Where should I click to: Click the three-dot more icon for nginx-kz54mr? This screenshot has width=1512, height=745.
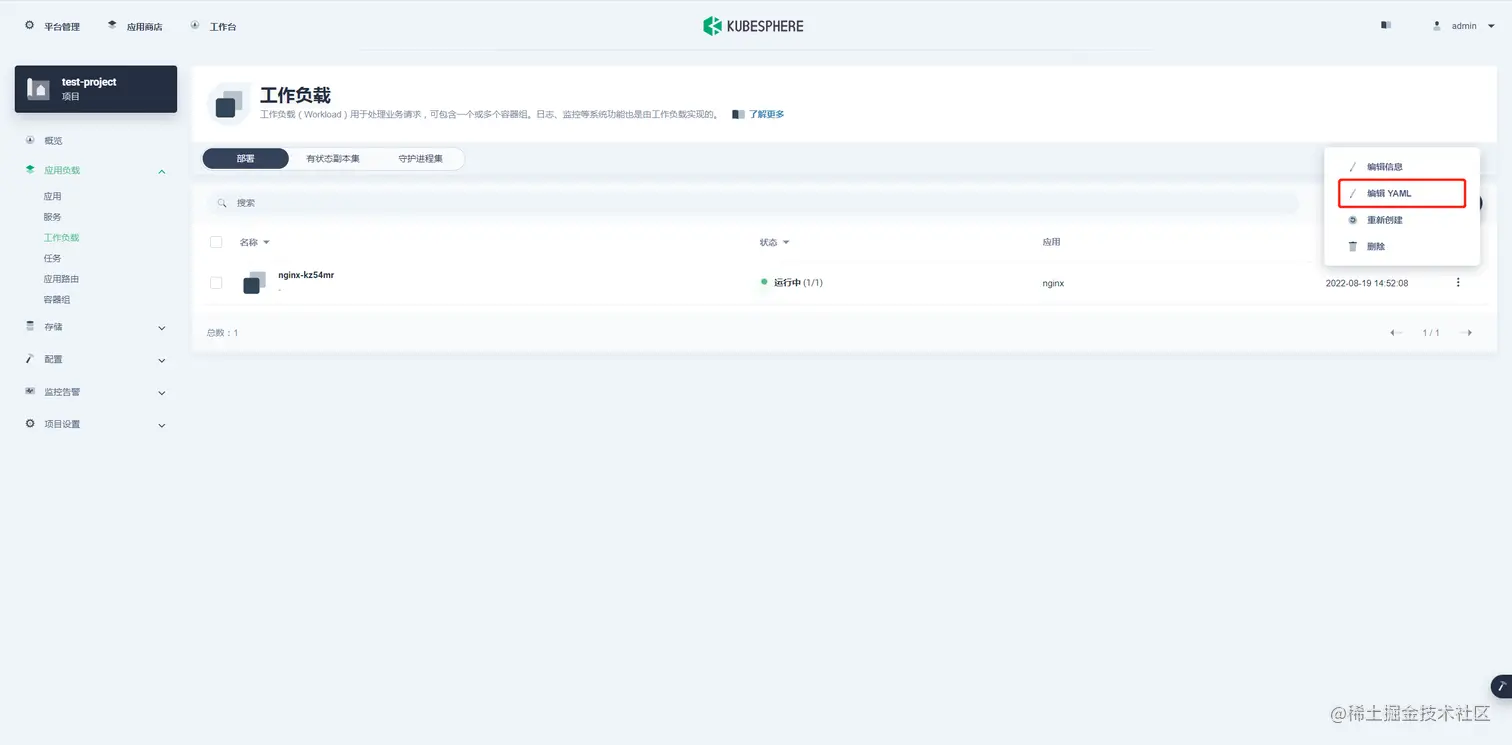(x=1458, y=283)
